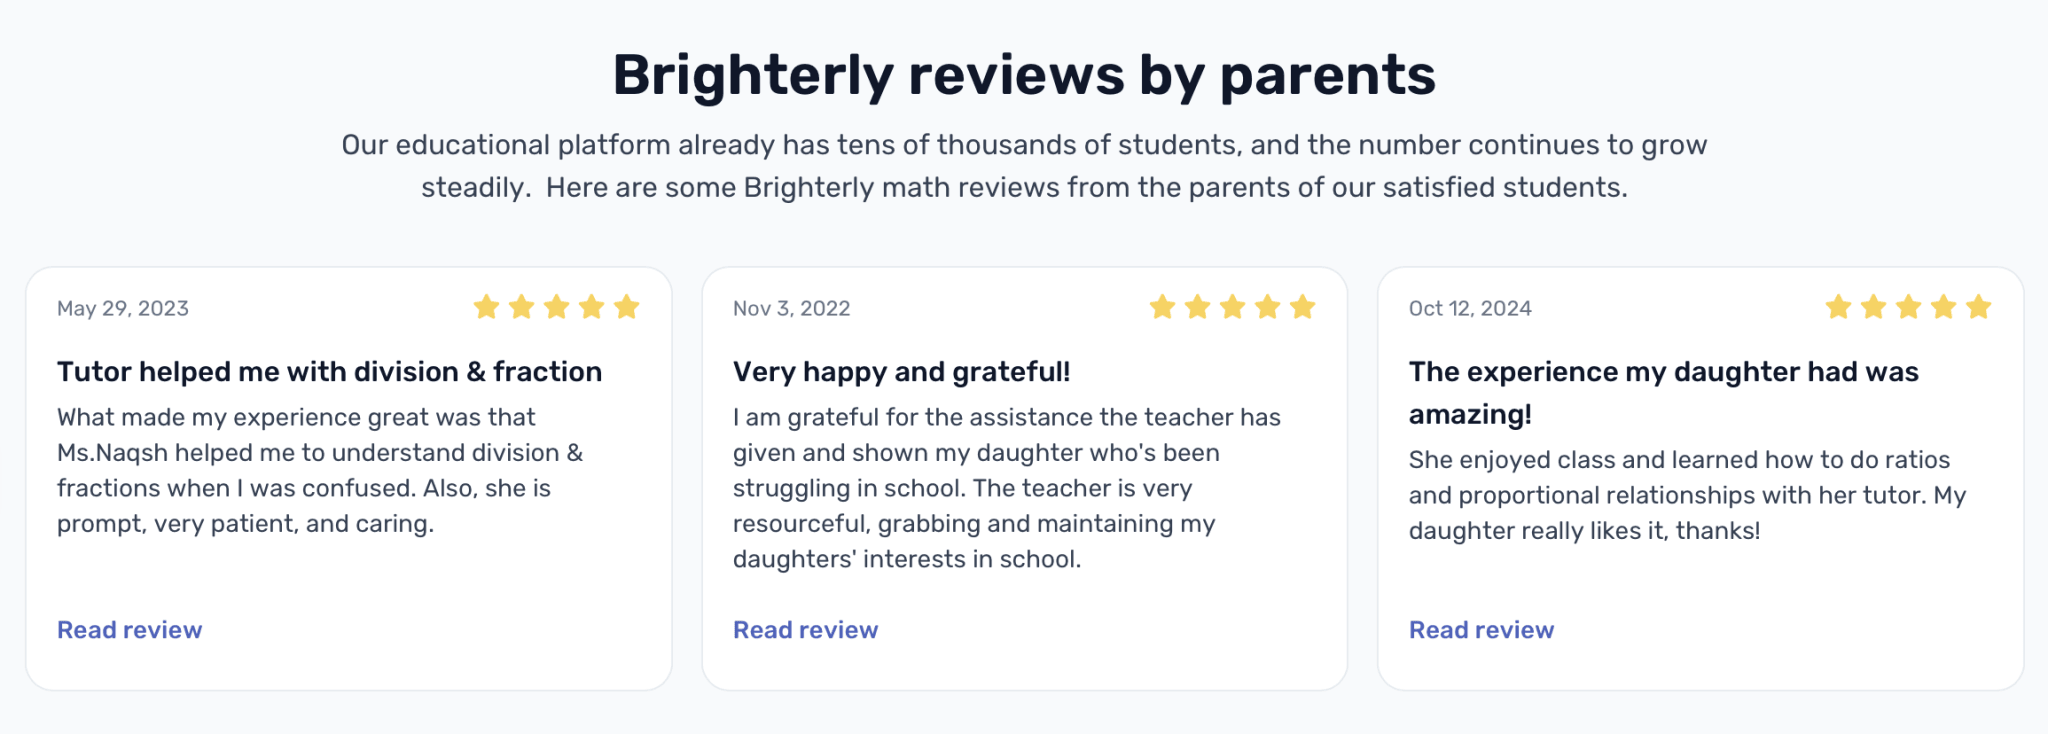Click the first star on the May 29 review

tap(487, 307)
